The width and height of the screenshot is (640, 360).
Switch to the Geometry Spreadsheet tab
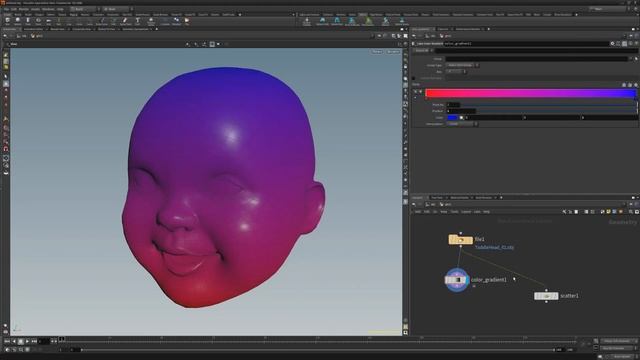(135, 29)
